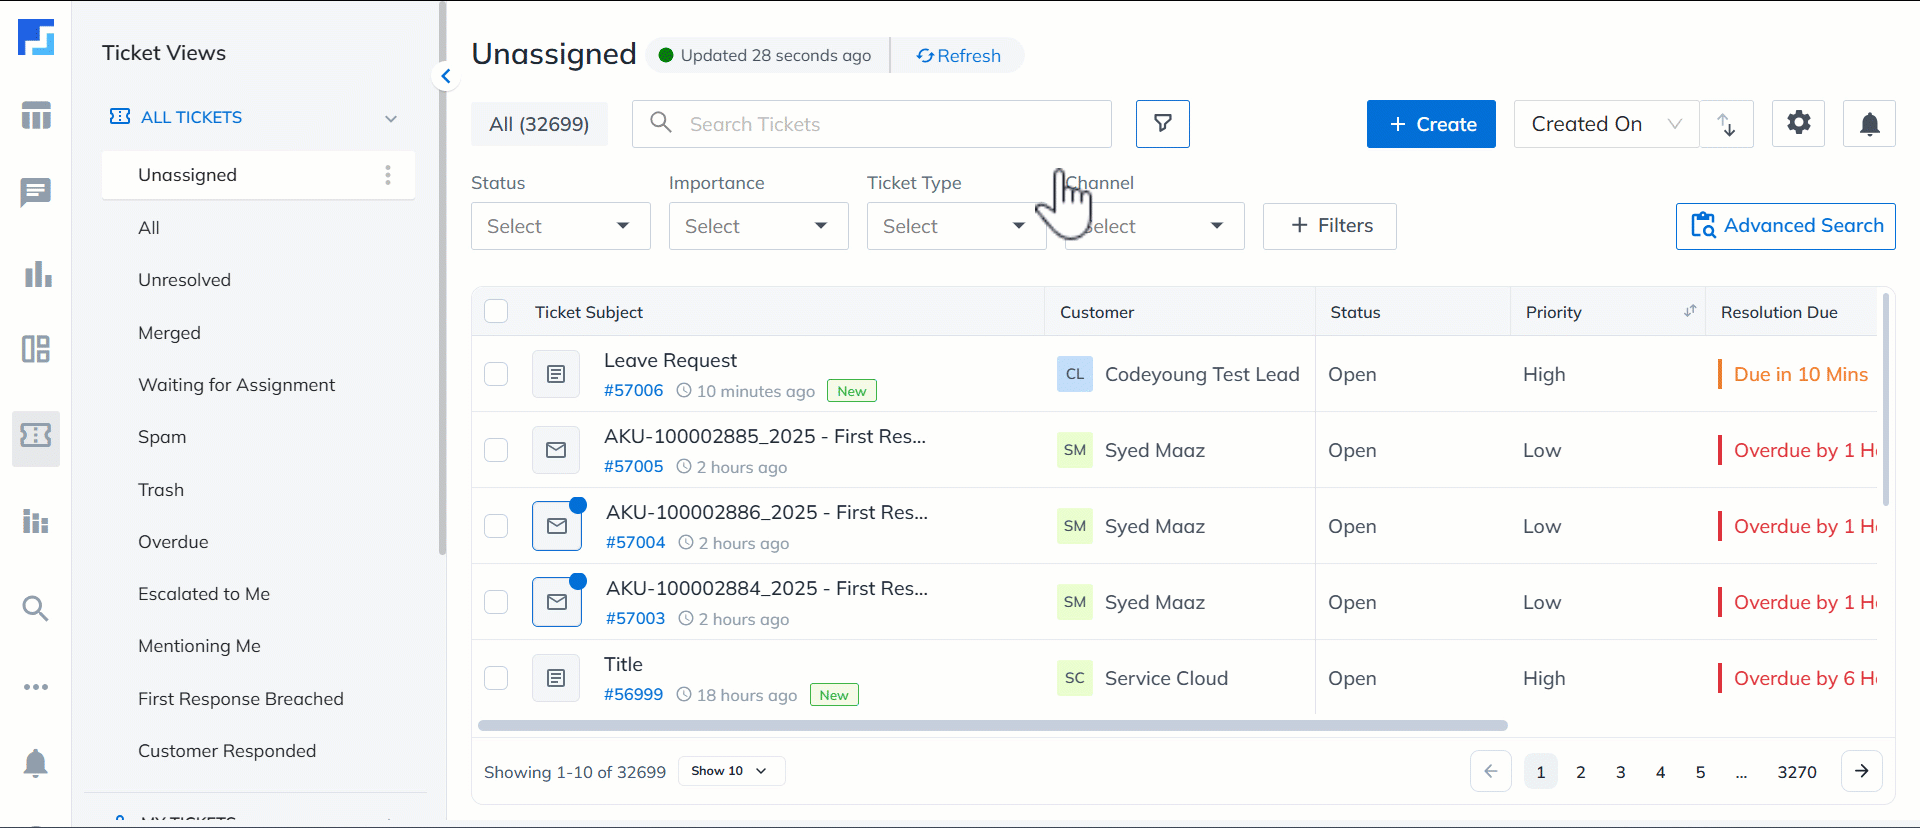
Task: Expand the Importance filter dropdown
Action: click(x=758, y=226)
